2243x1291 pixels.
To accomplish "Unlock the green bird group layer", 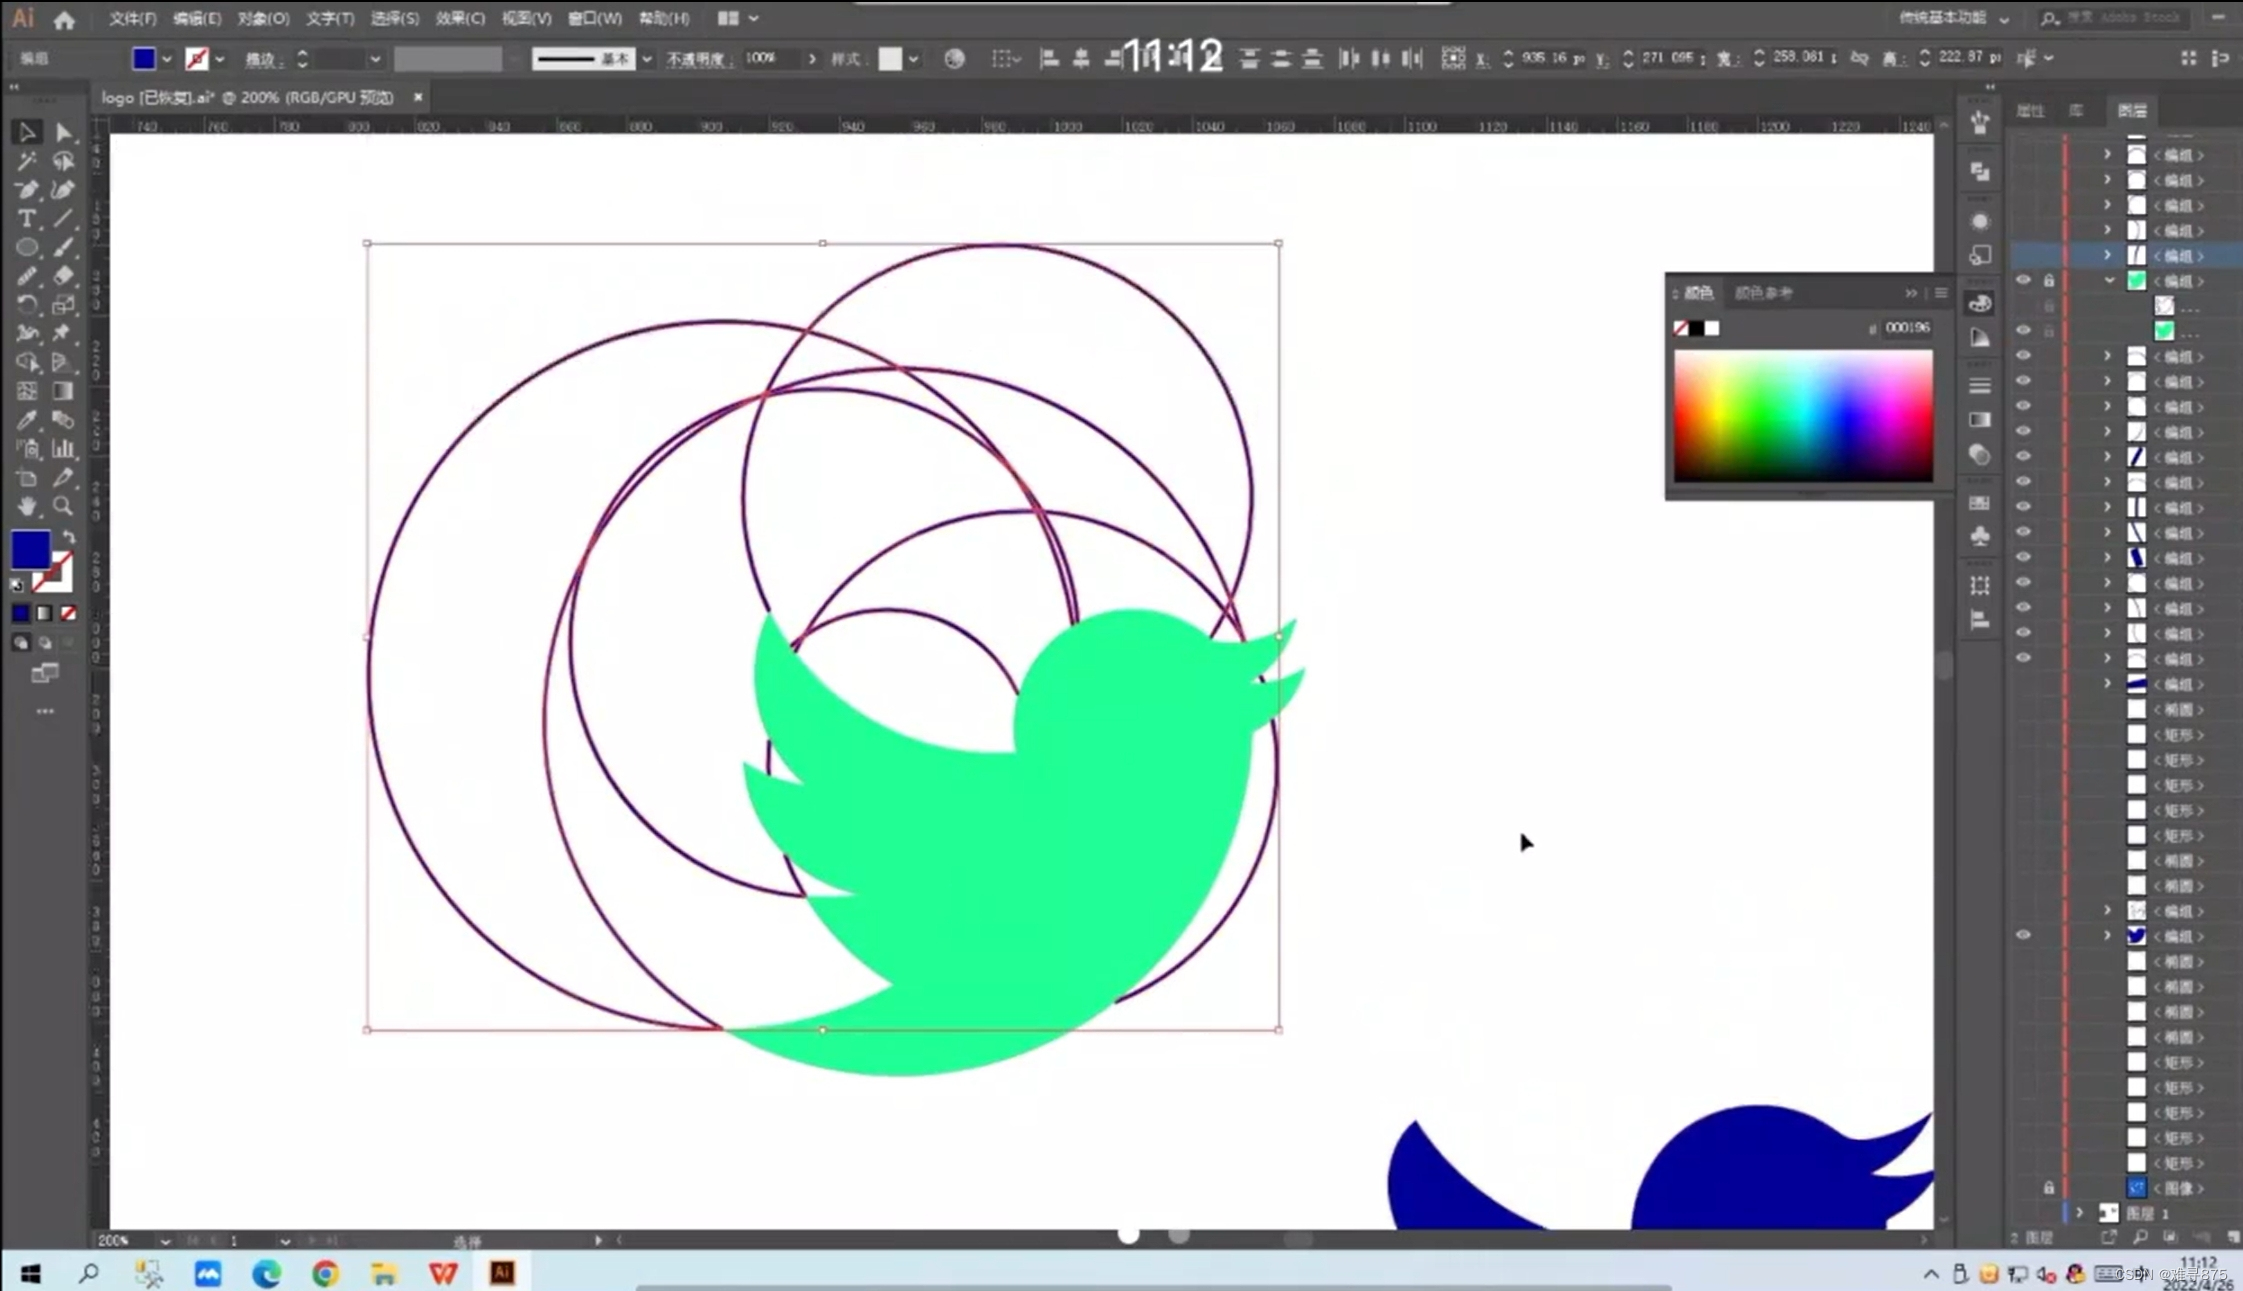I will [2049, 281].
